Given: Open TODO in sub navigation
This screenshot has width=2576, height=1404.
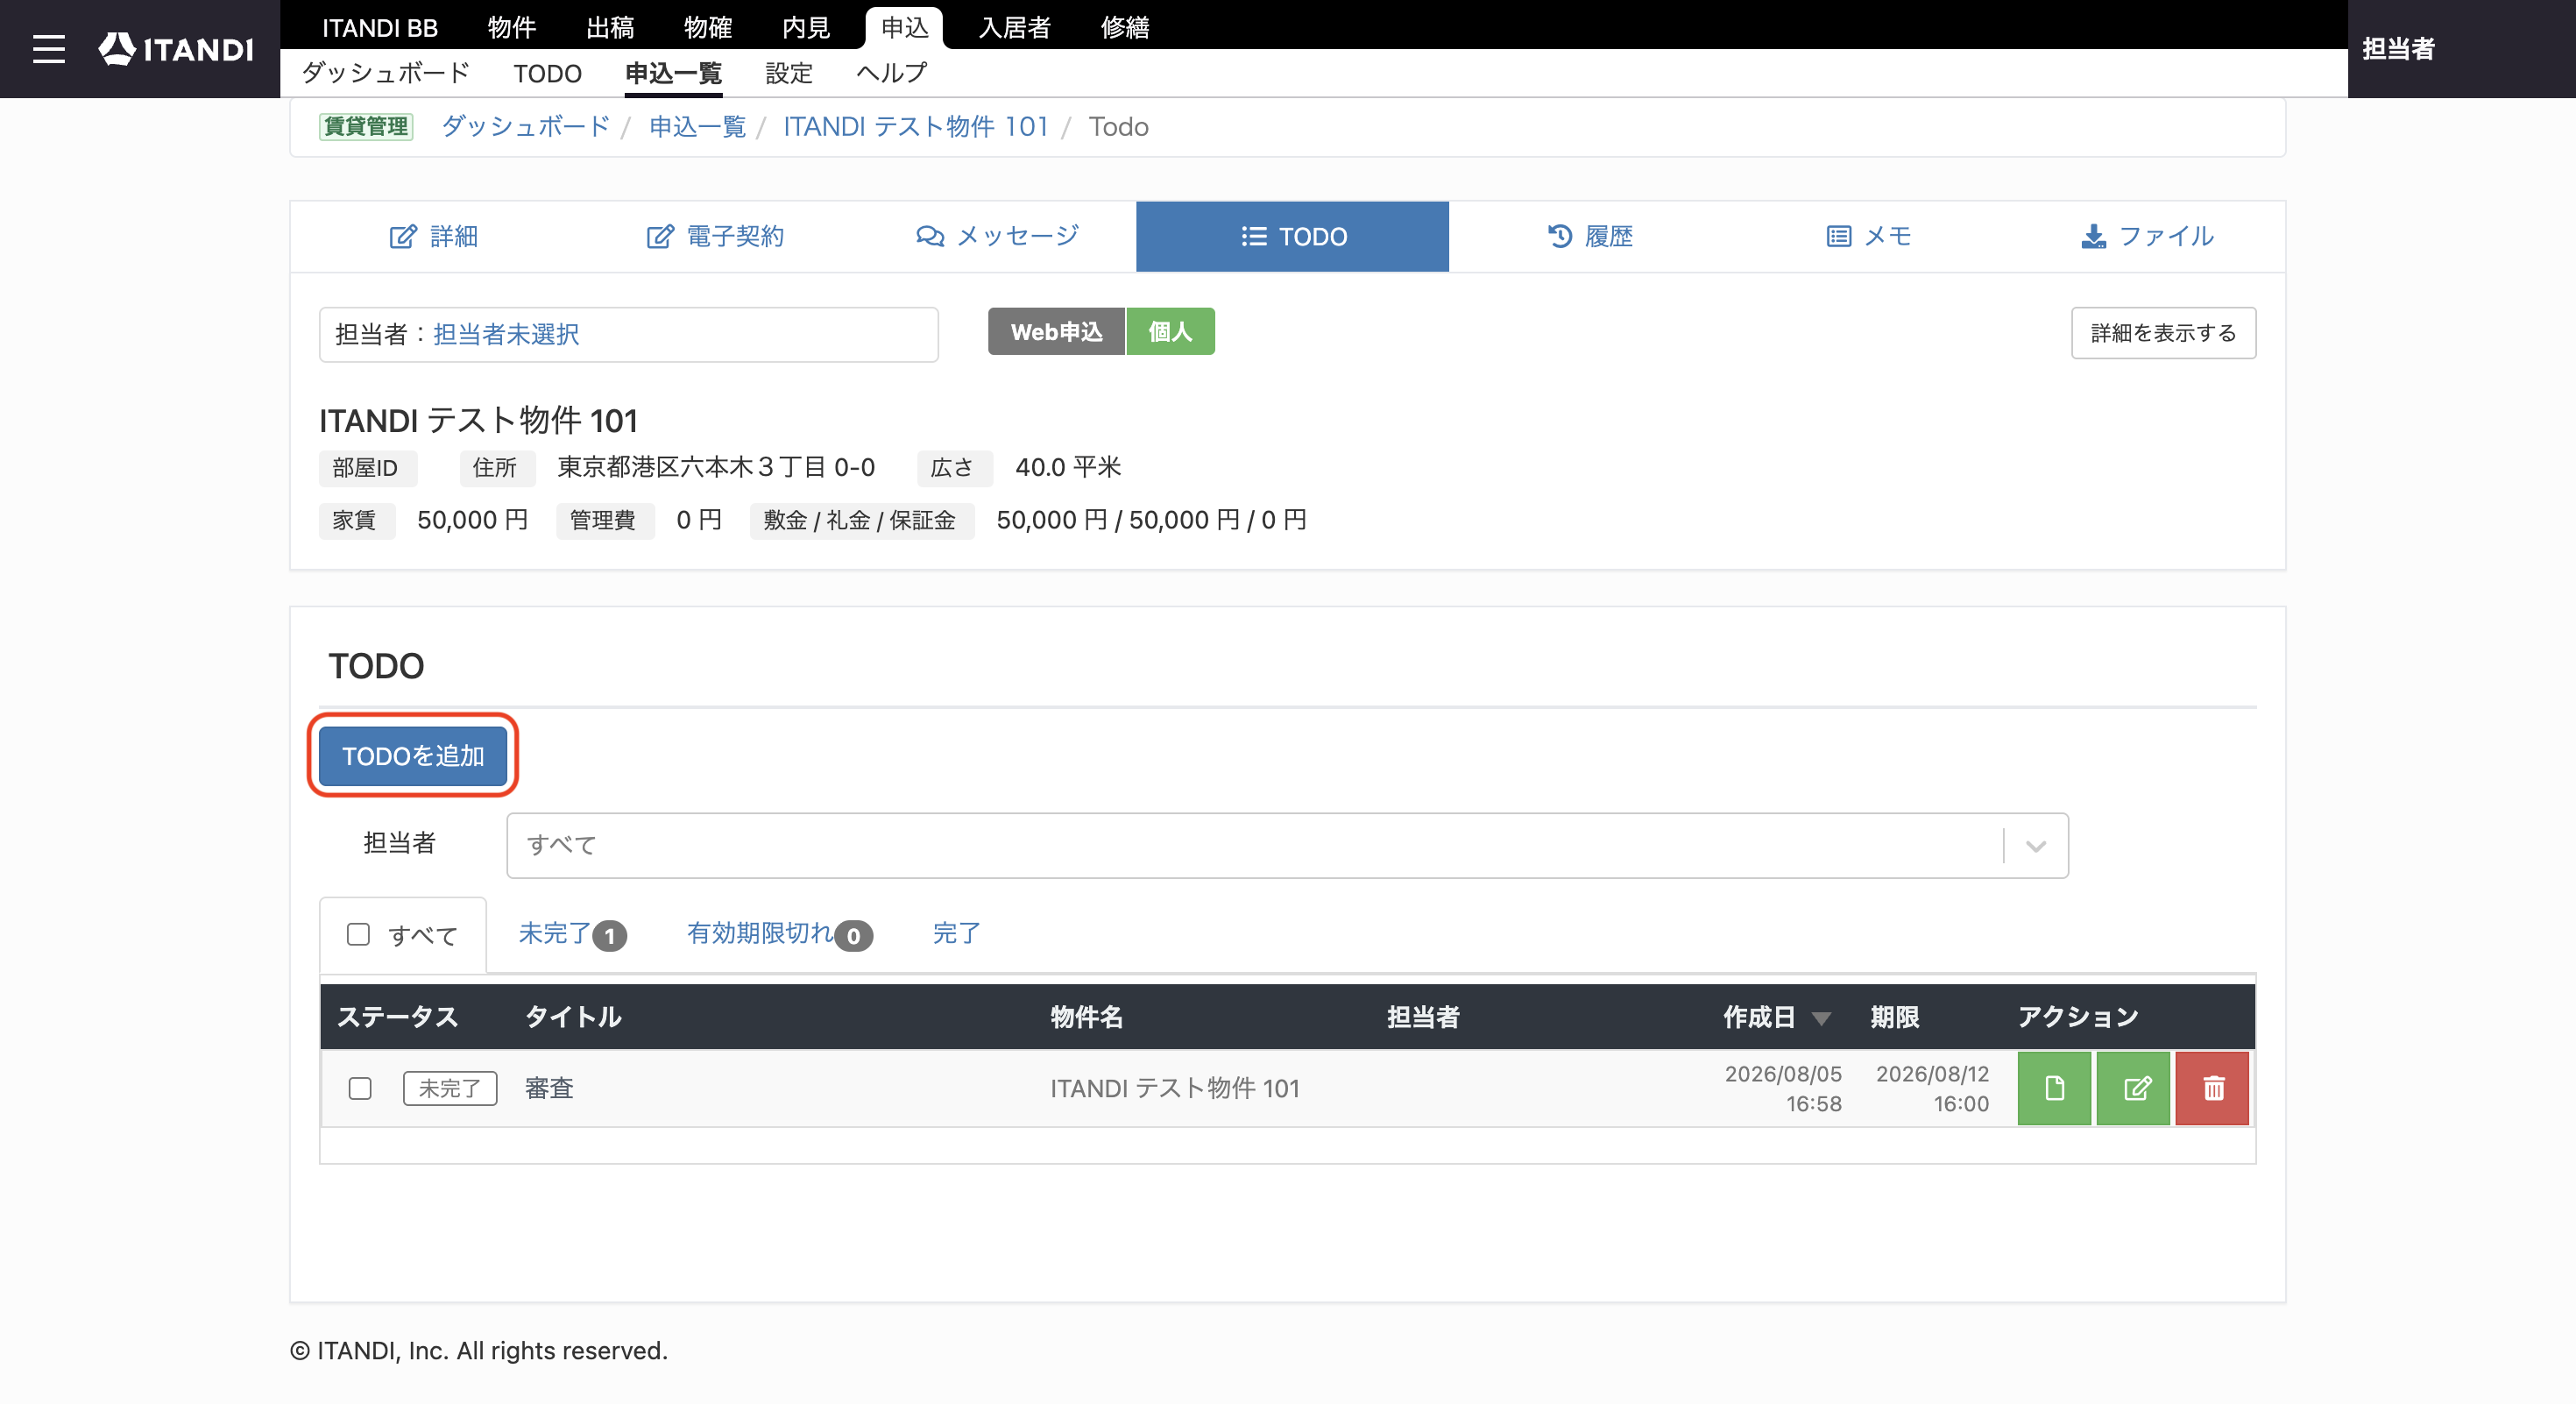Looking at the screenshot, I should [547, 73].
